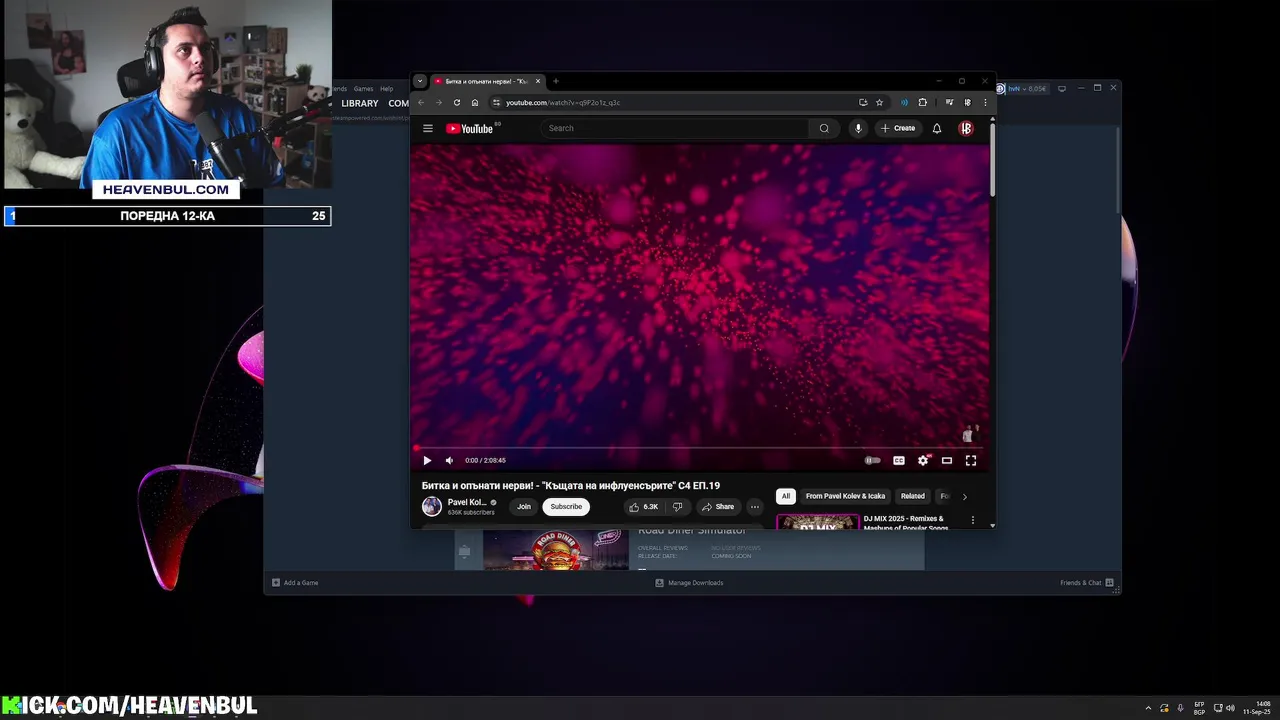The width and height of the screenshot is (1280, 720).
Task: Expand the Create menu on YouTube
Action: click(x=898, y=128)
